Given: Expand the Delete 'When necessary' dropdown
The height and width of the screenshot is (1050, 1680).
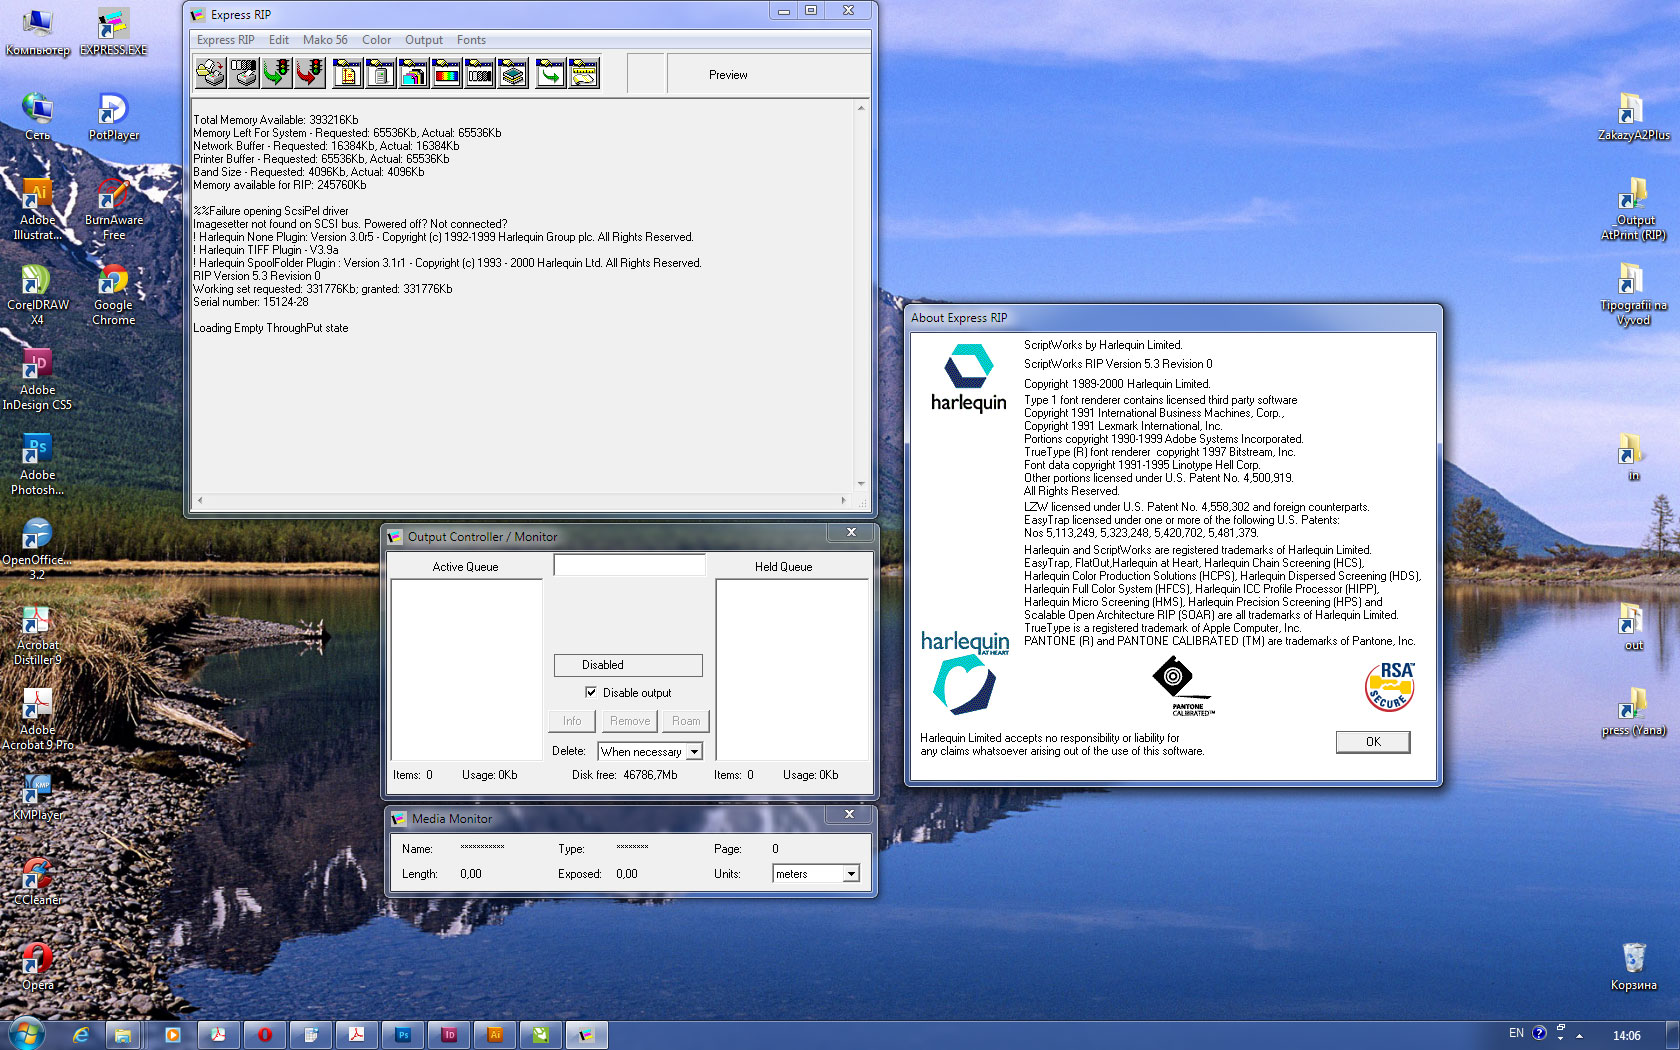Looking at the screenshot, I should pyautogui.click(x=694, y=751).
